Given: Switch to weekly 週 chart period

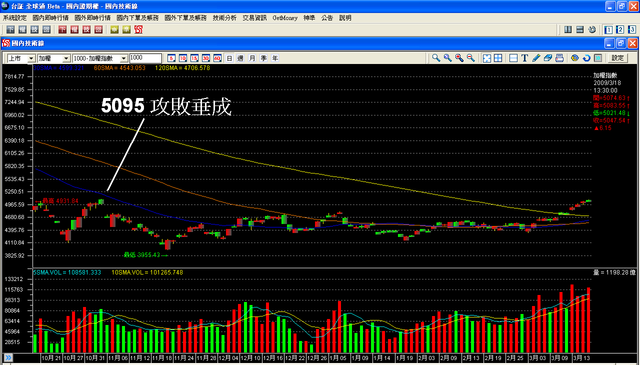Looking at the screenshot, I should [241, 58].
